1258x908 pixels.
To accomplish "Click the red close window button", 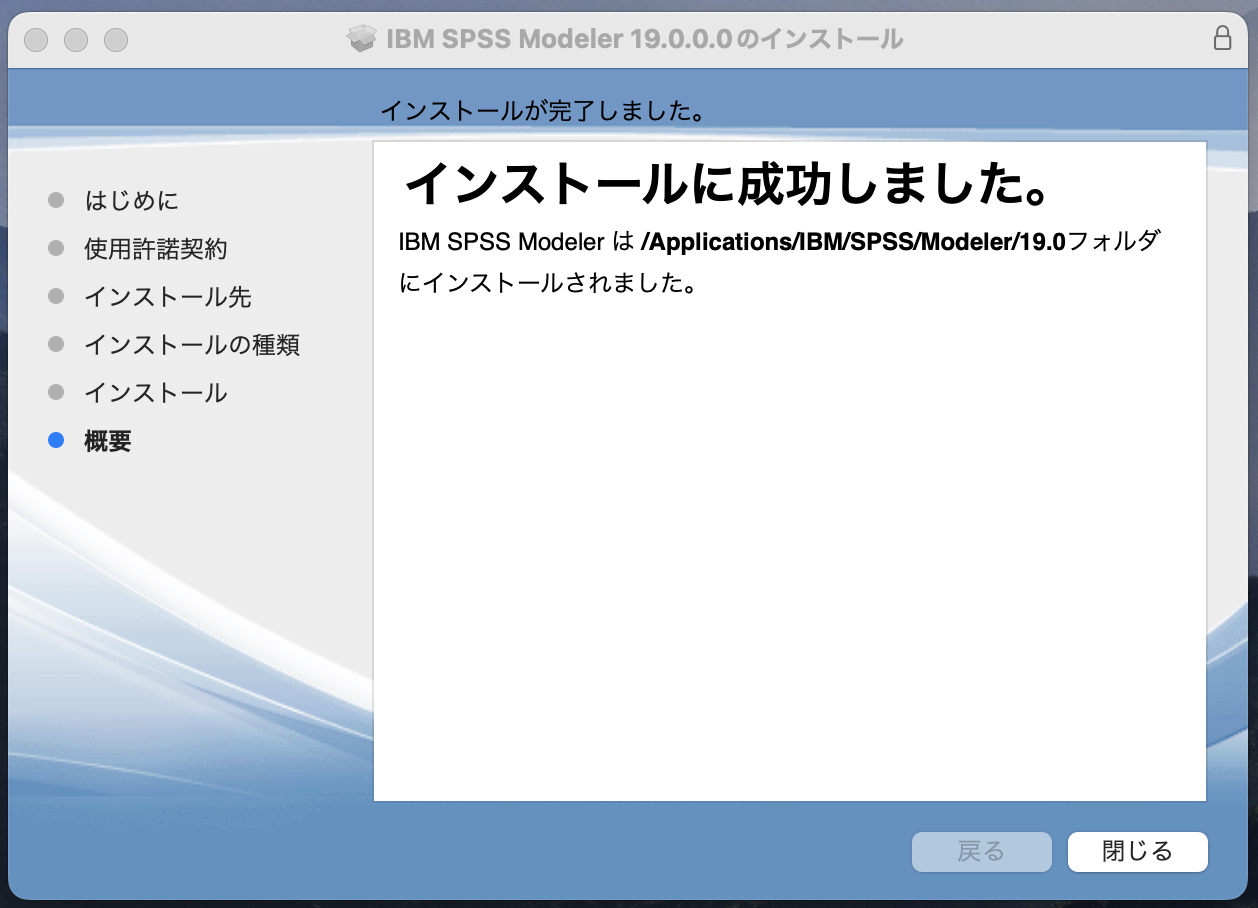I will pos(36,40).
